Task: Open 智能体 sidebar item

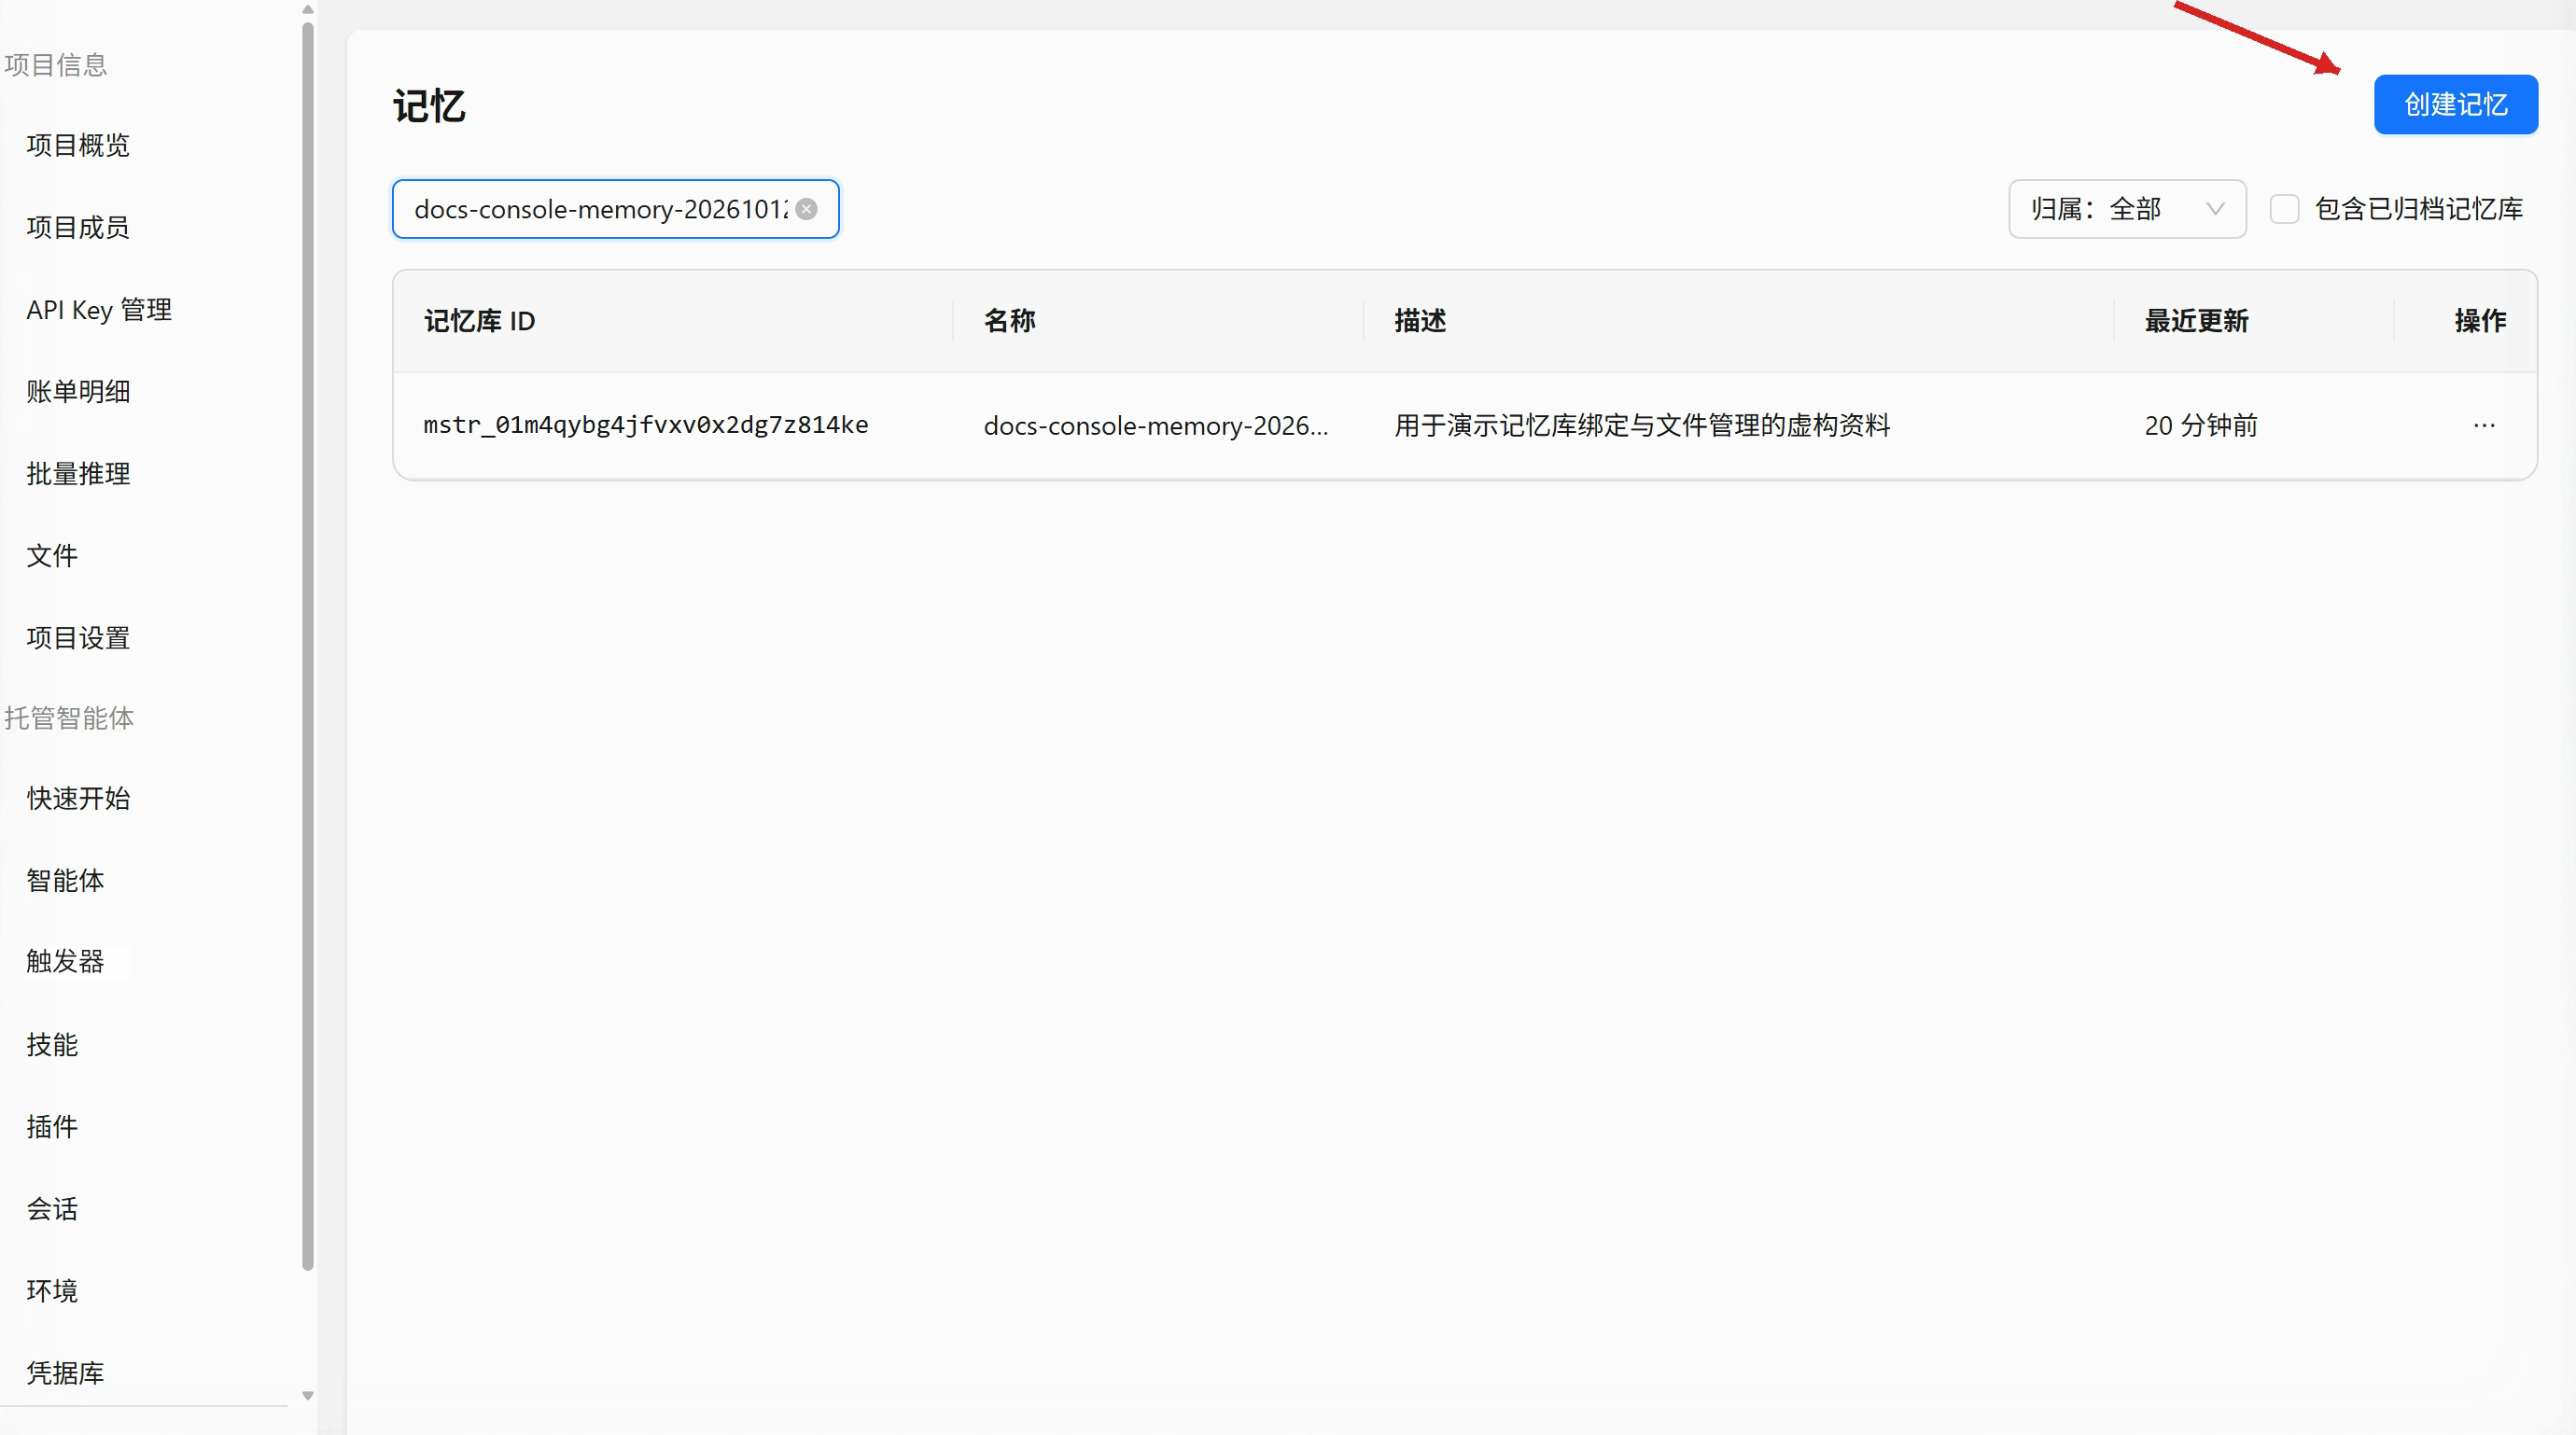Action: coord(65,879)
